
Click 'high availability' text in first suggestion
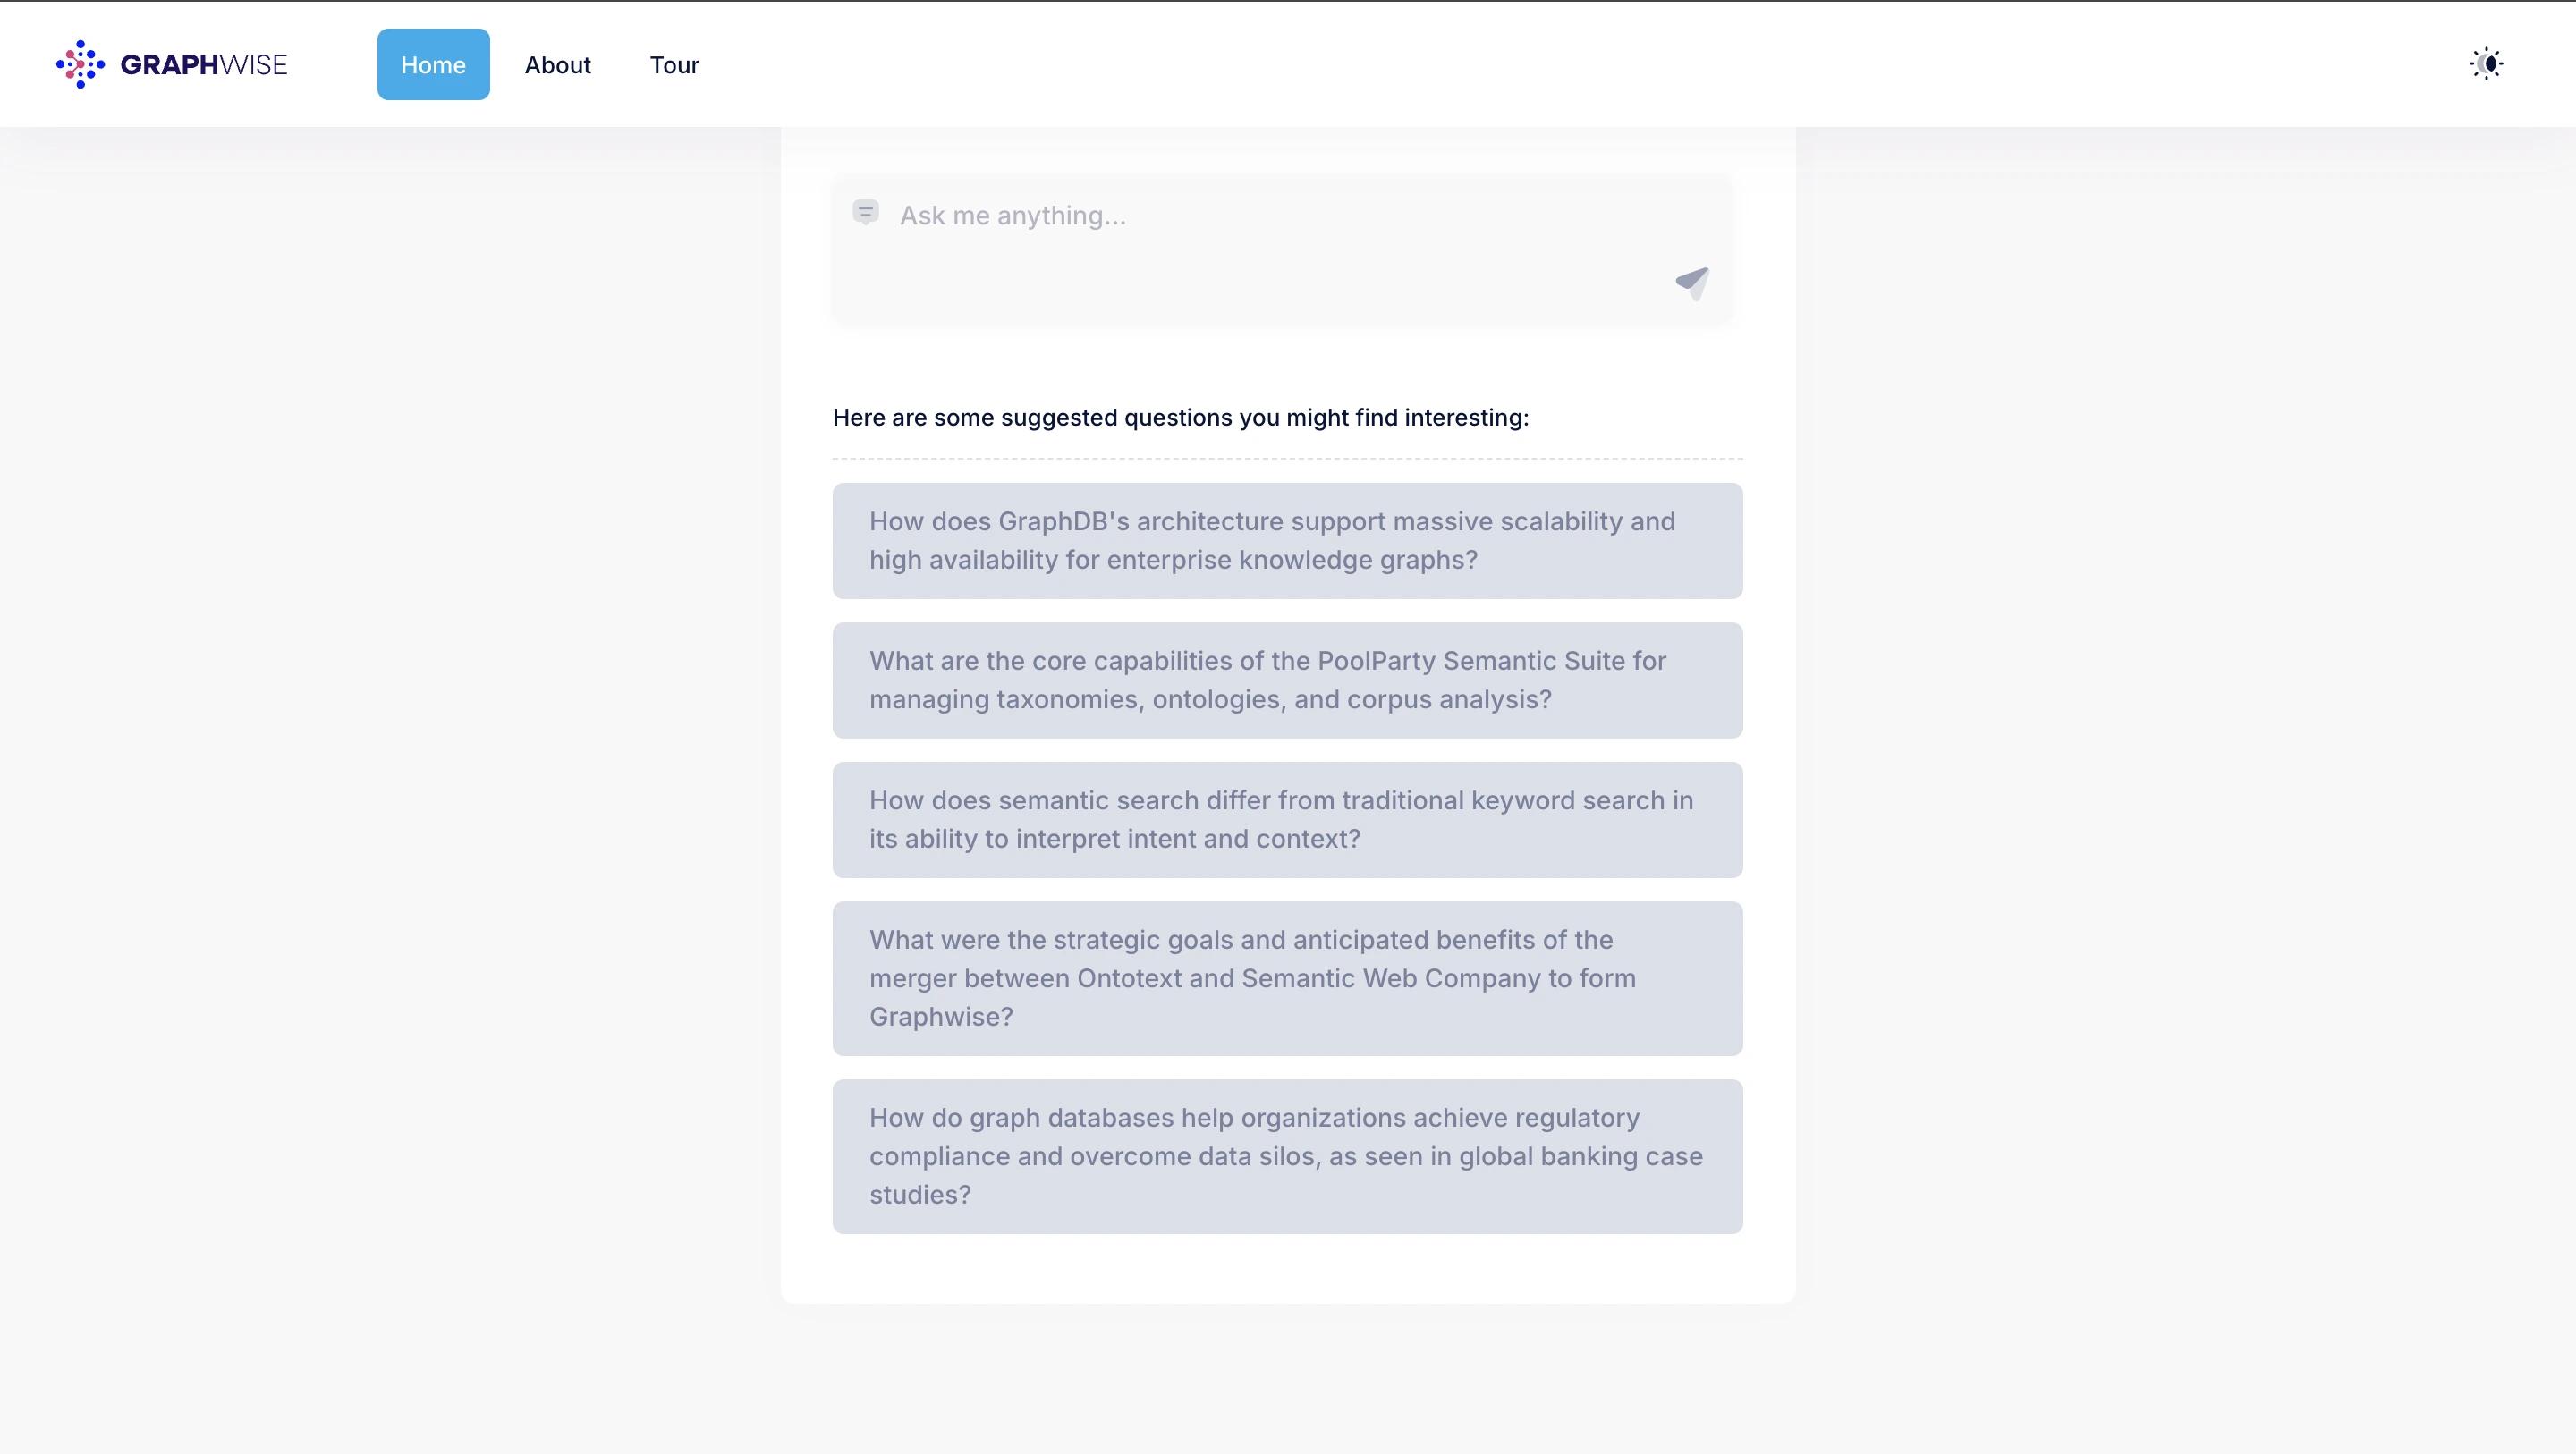(963, 560)
